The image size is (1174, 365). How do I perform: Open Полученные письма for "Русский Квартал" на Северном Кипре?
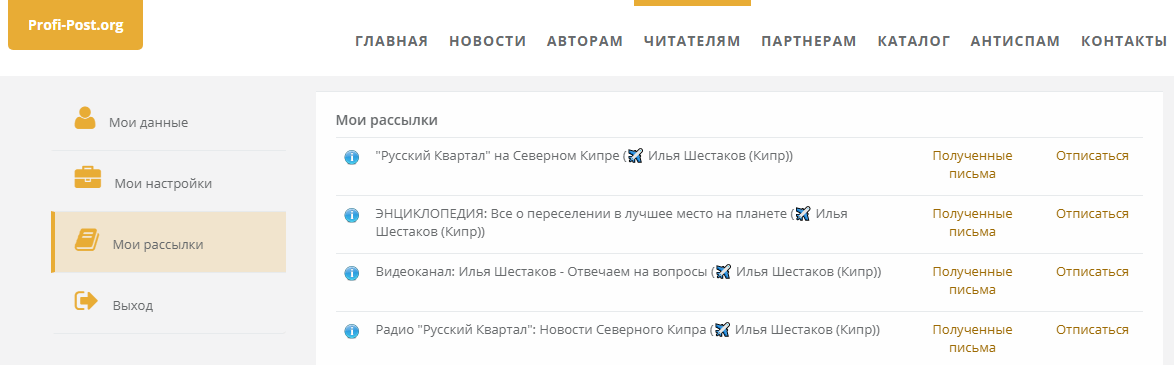click(x=972, y=165)
